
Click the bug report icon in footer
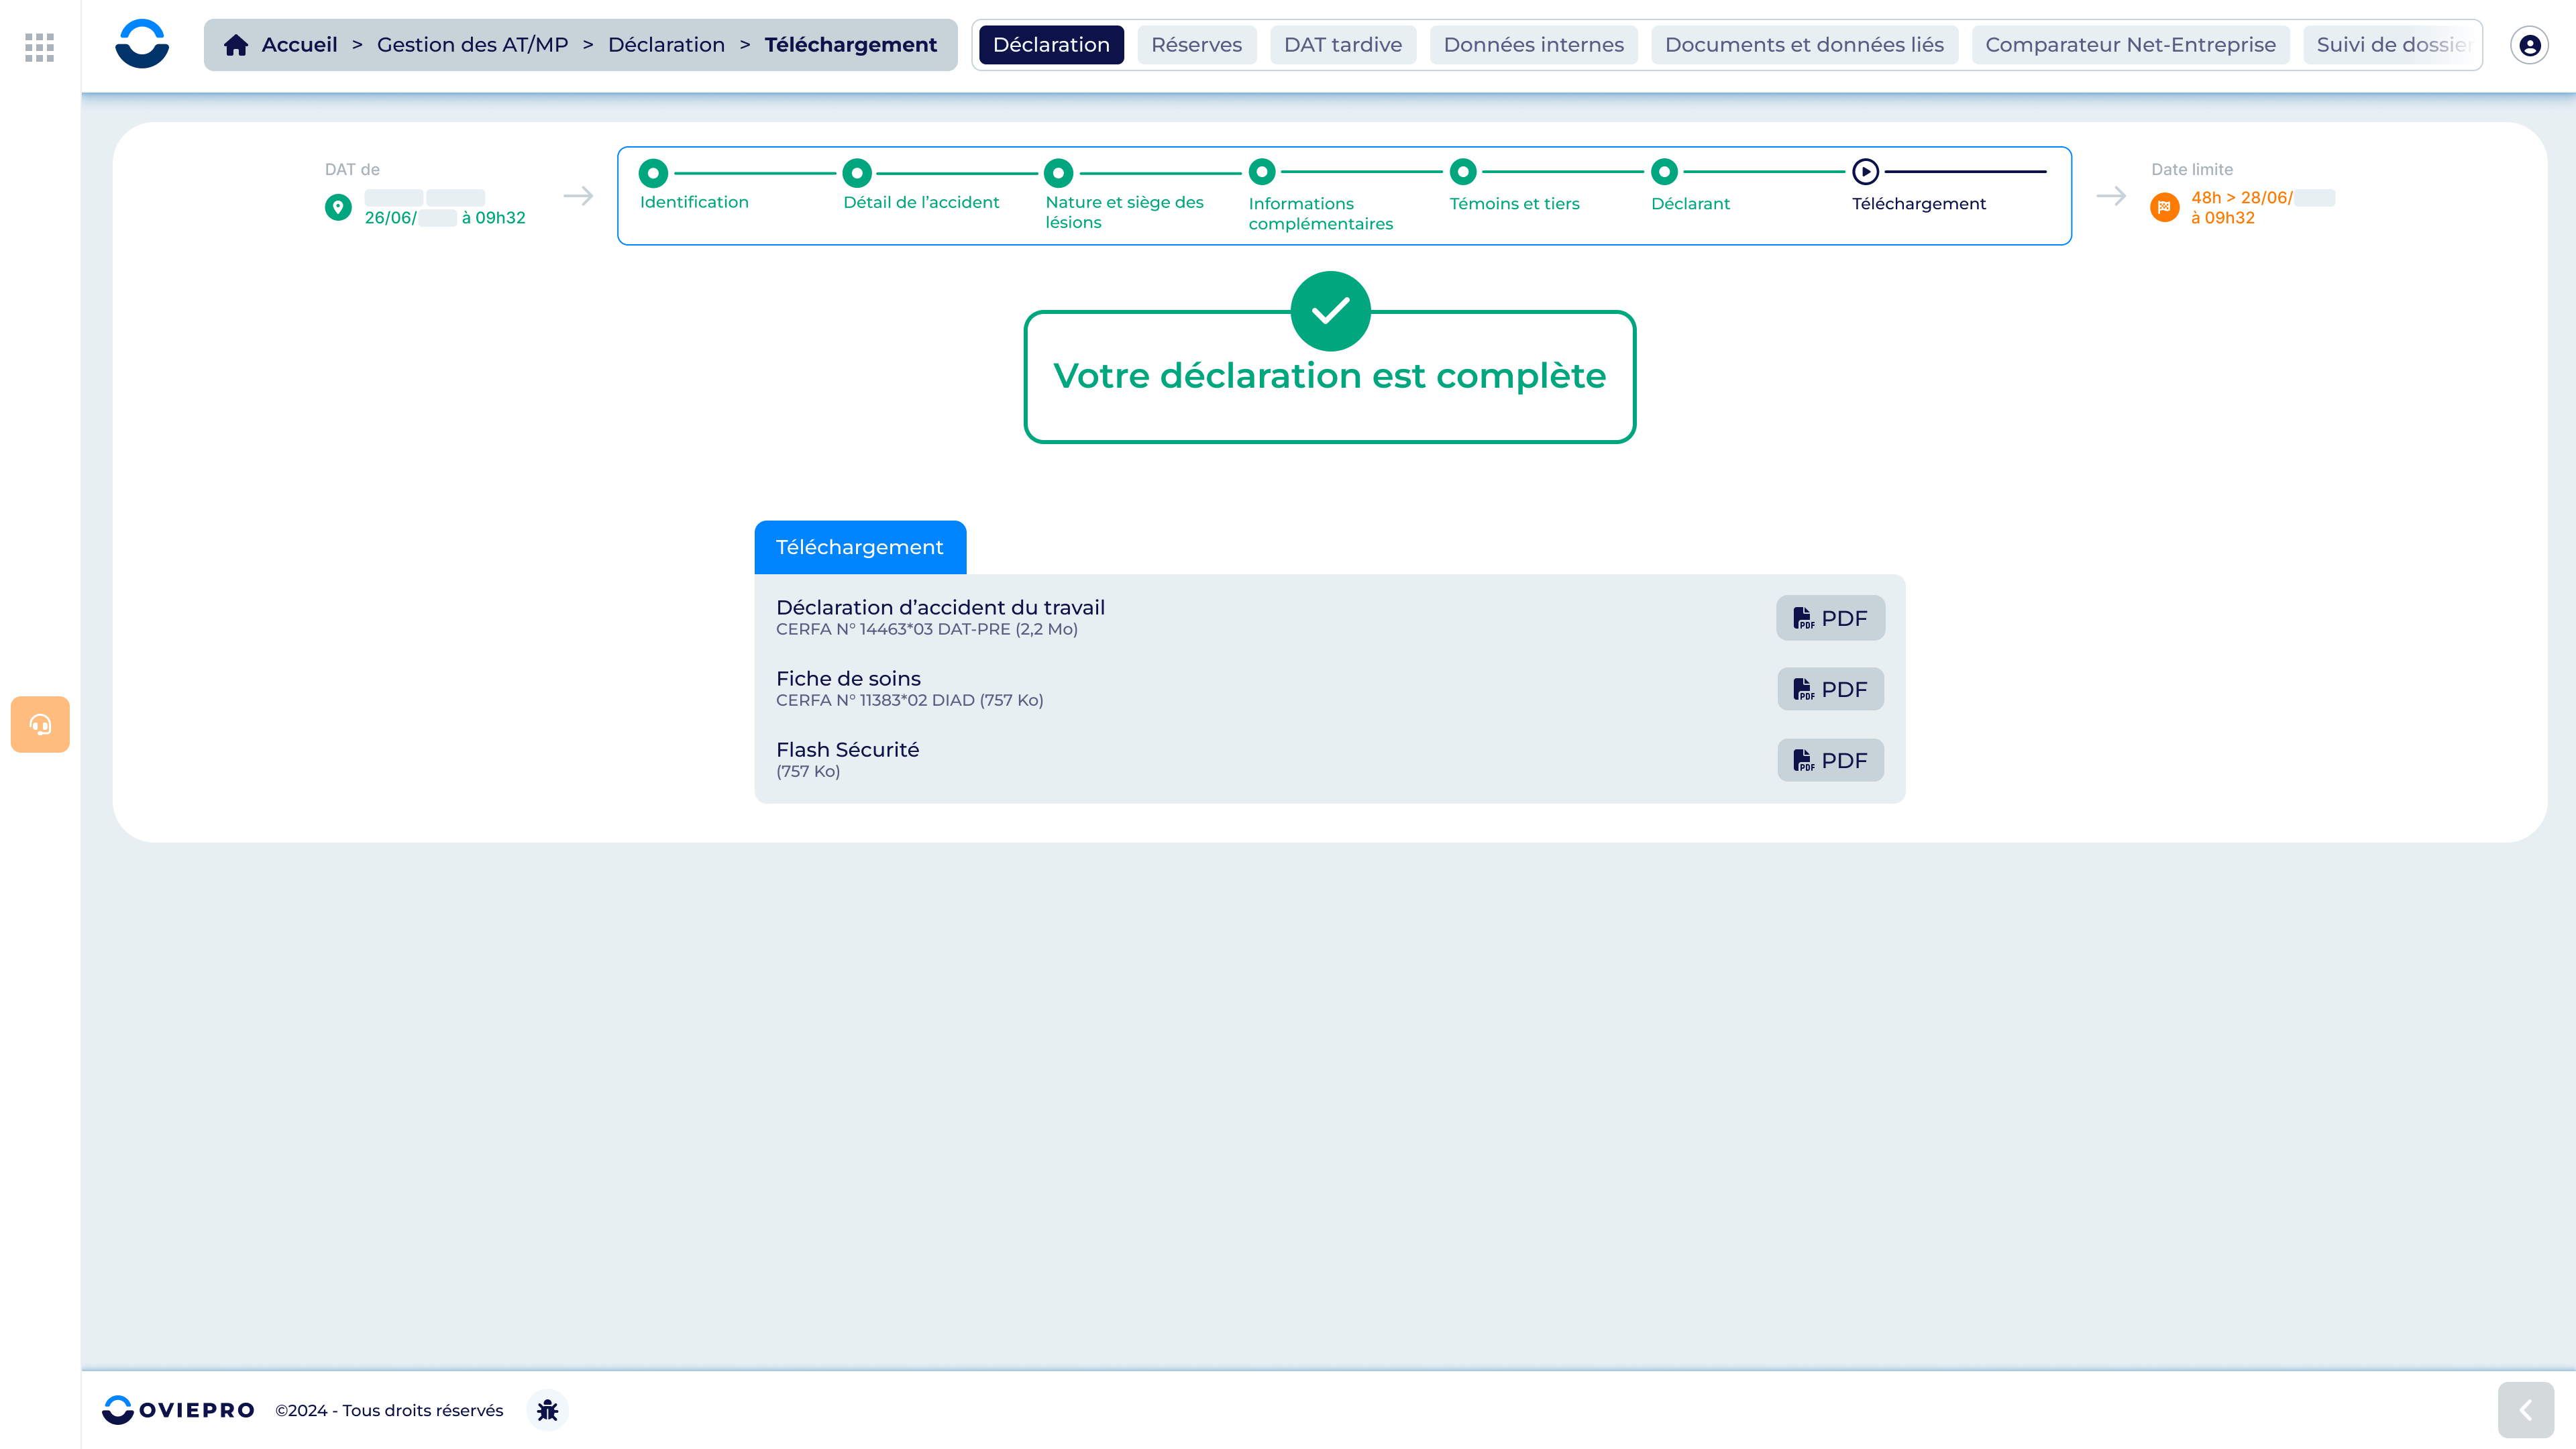pyautogui.click(x=547, y=1410)
